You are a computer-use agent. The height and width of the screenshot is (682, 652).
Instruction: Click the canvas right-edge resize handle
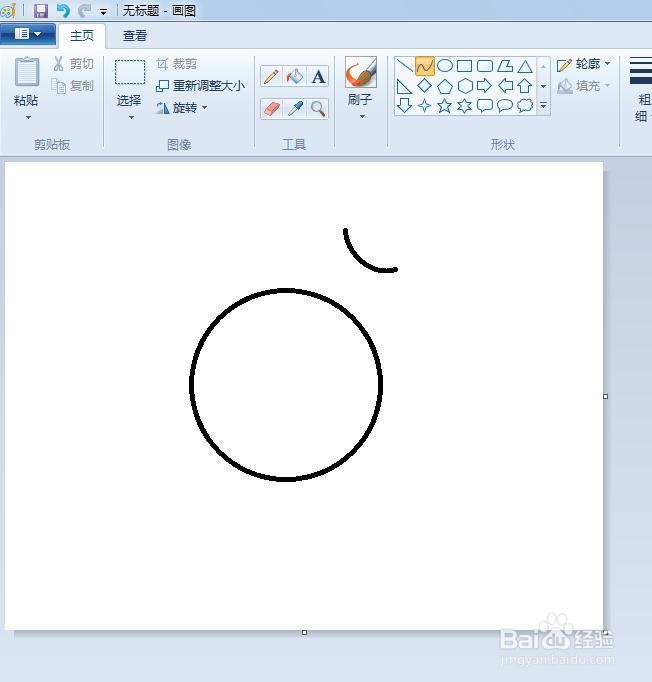point(605,396)
